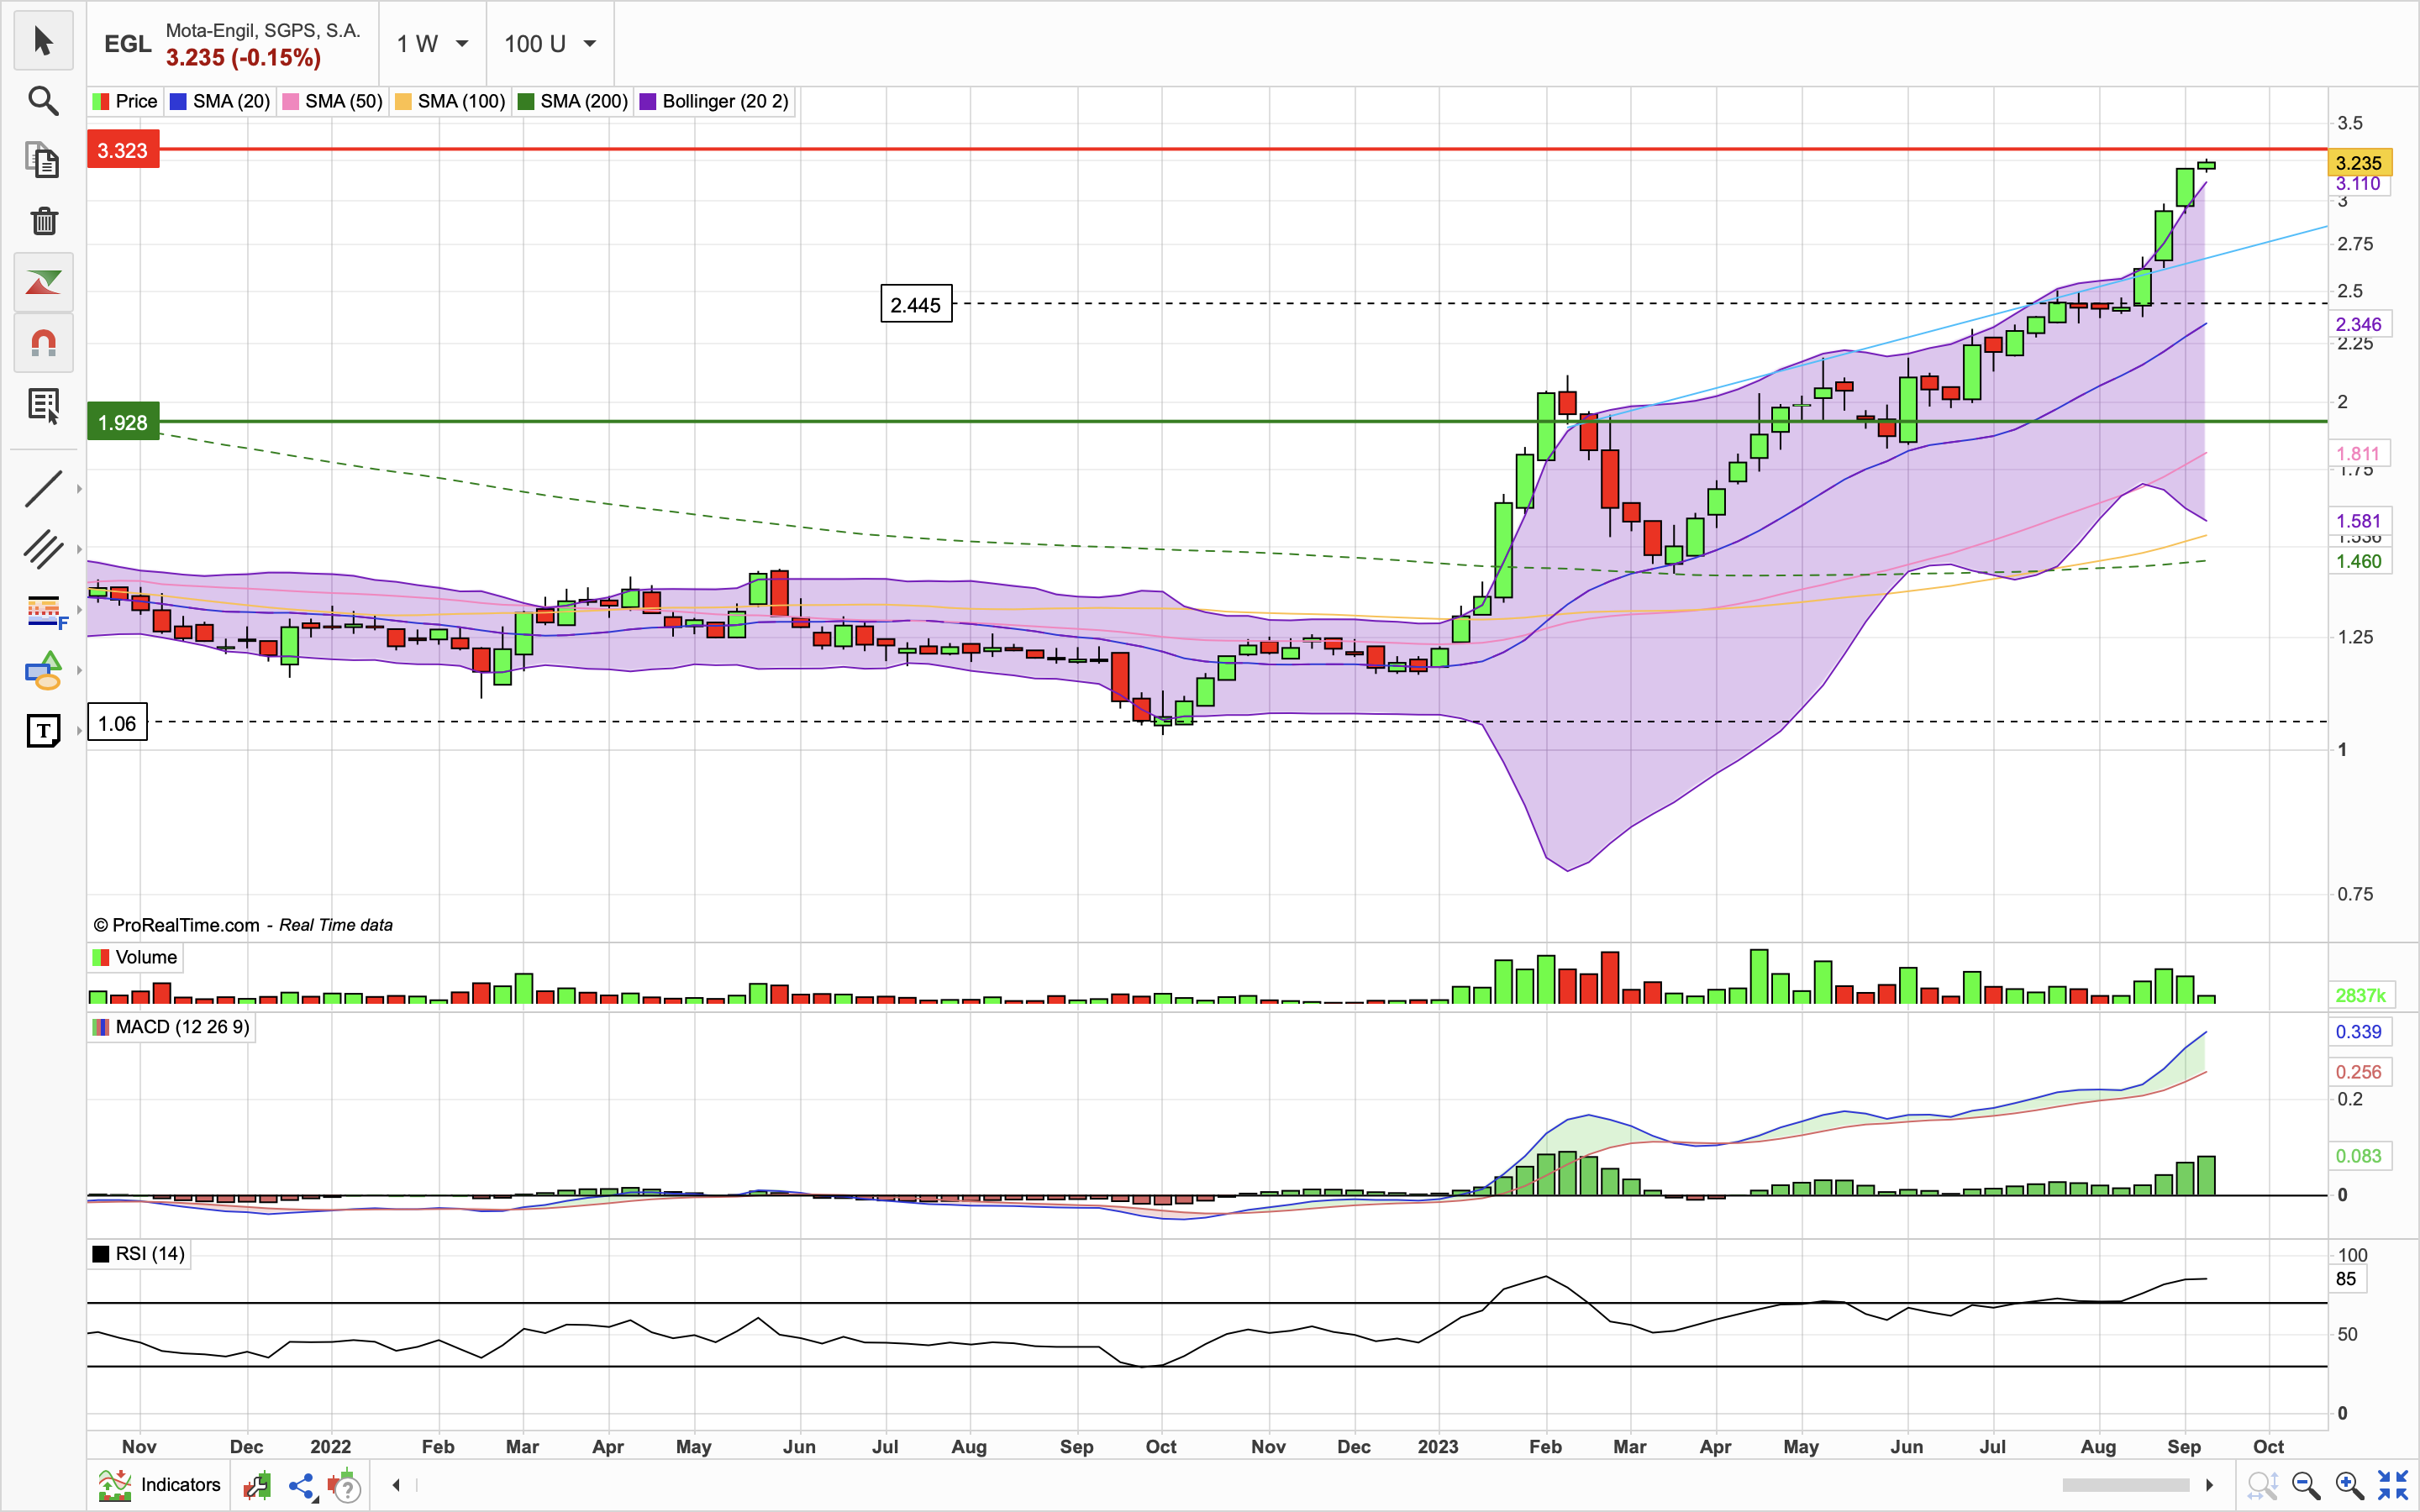Toggle the magnet snap tool
2420x1512 pixels.
pyautogui.click(x=43, y=343)
